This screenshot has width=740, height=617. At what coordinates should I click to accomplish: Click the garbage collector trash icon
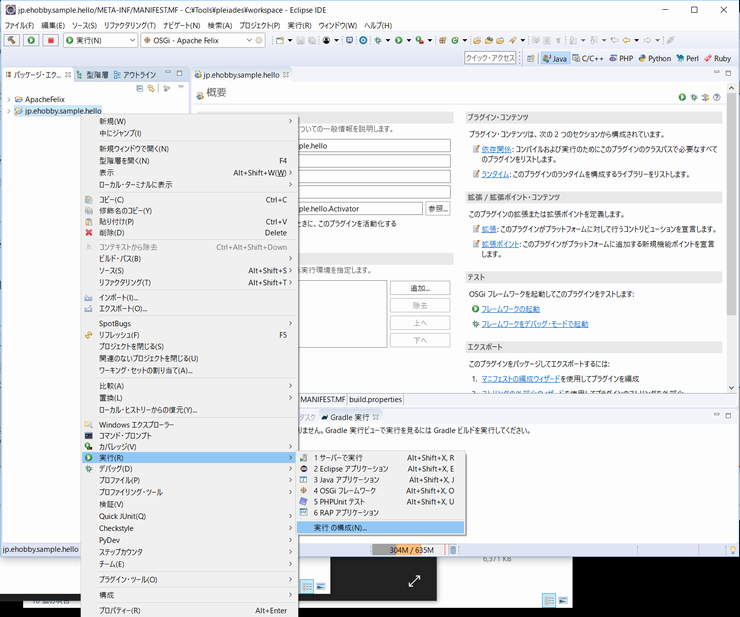tap(452, 549)
